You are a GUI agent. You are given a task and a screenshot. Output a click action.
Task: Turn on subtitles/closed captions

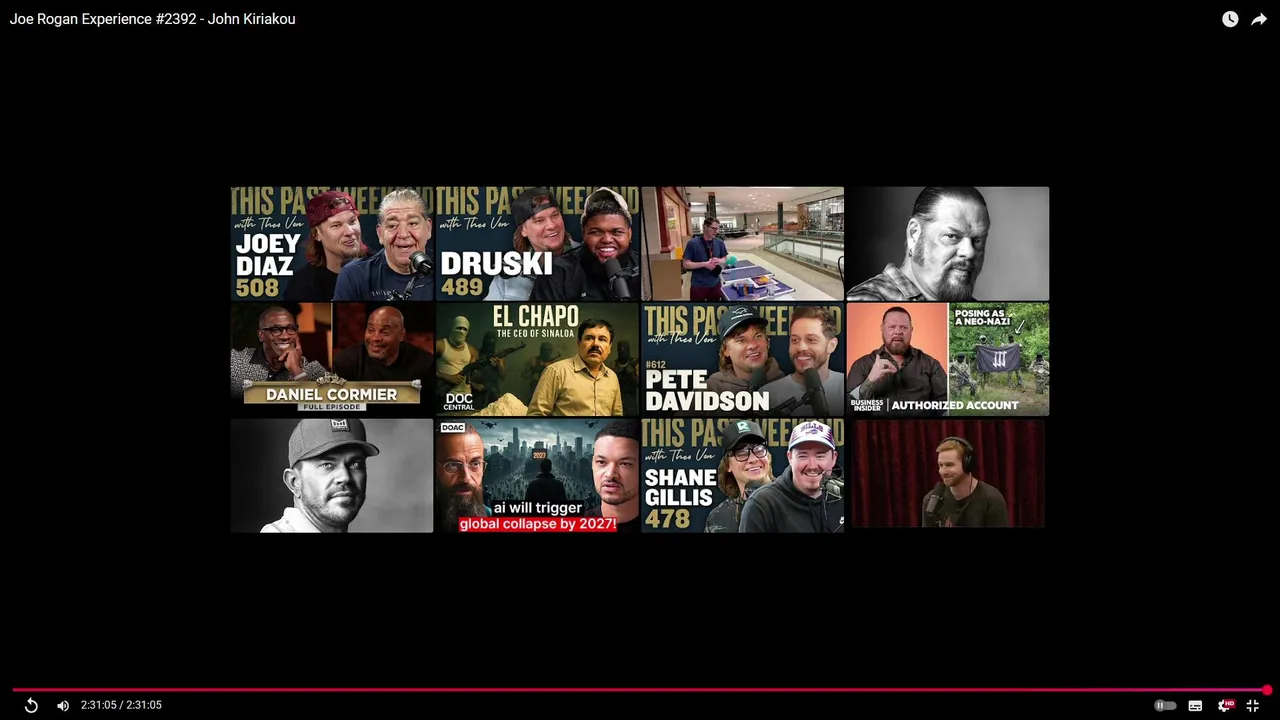tap(1195, 705)
